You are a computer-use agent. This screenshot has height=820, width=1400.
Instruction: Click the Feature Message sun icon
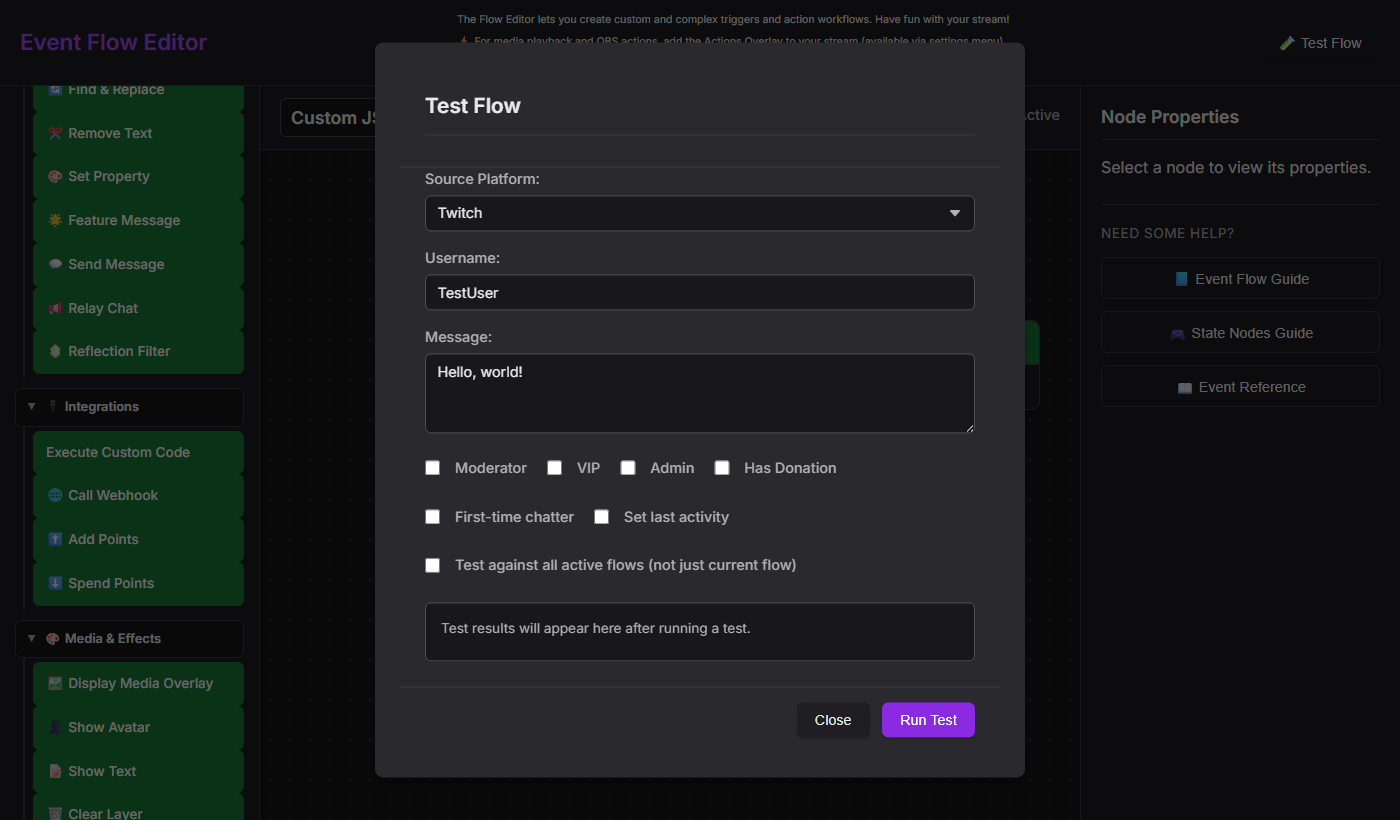click(55, 220)
